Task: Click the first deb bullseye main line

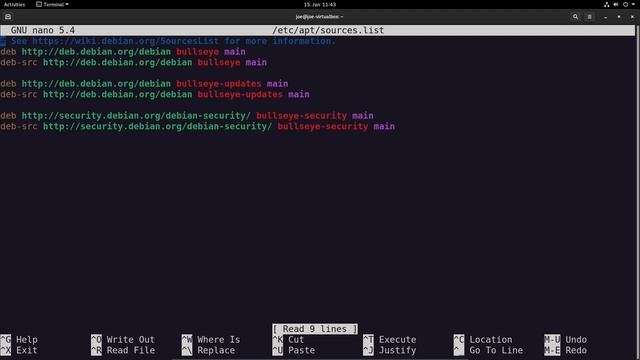Action: coord(123,52)
